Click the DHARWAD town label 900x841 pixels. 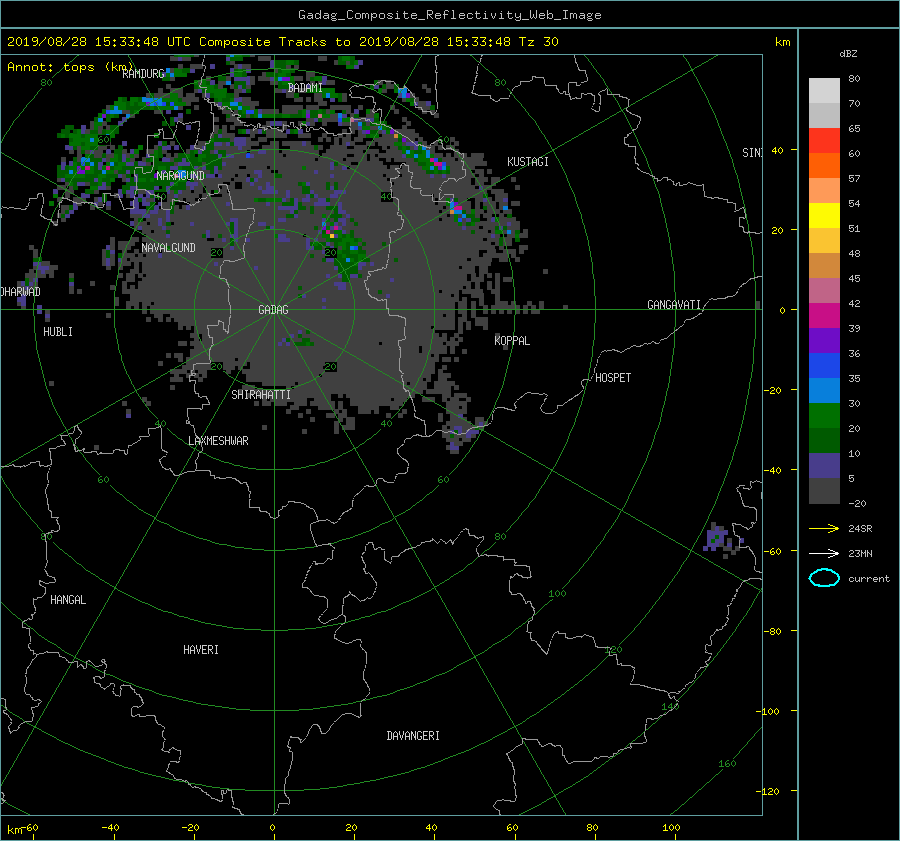[21, 292]
